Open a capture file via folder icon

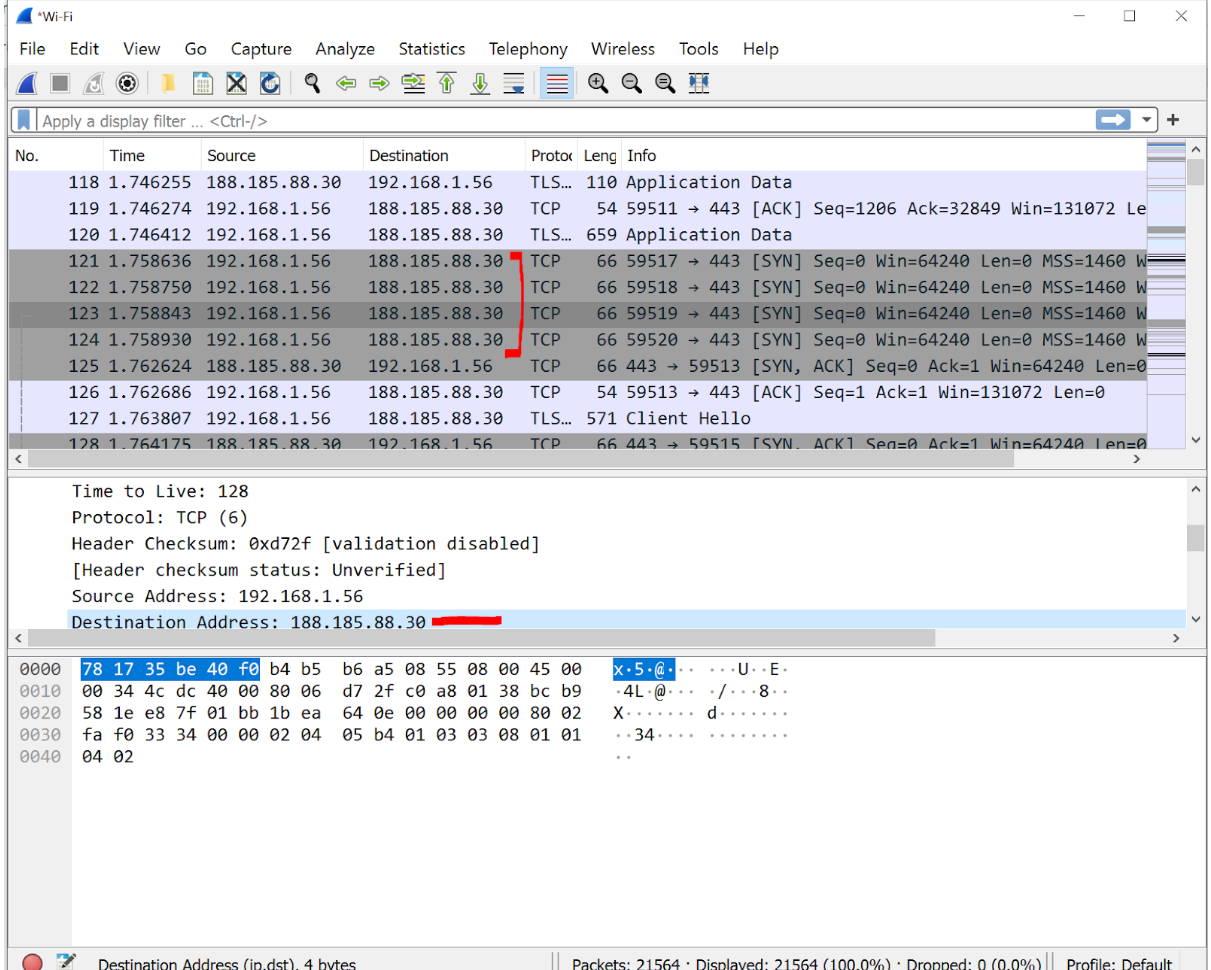(x=169, y=84)
